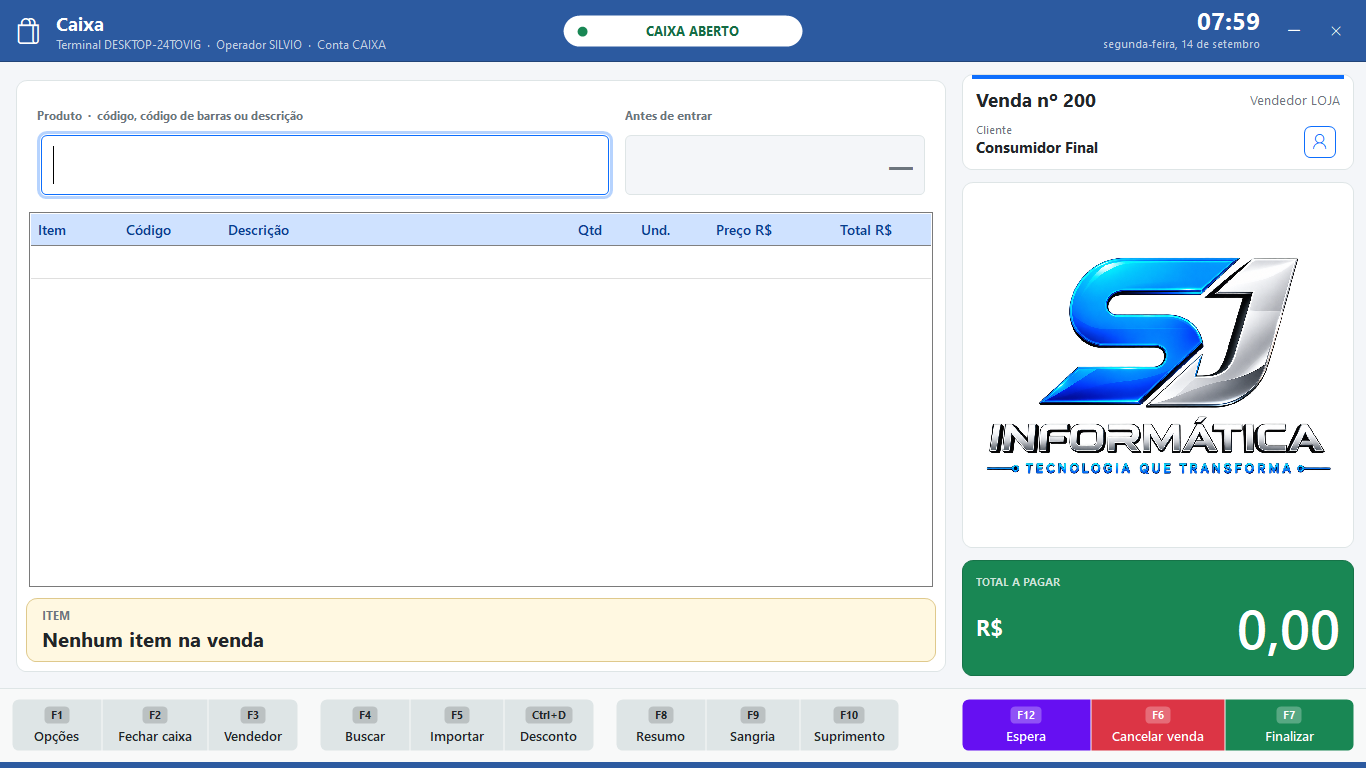Minimize the Caixa window
Viewport: 1366px width, 768px height.
(x=1294, y=31)
